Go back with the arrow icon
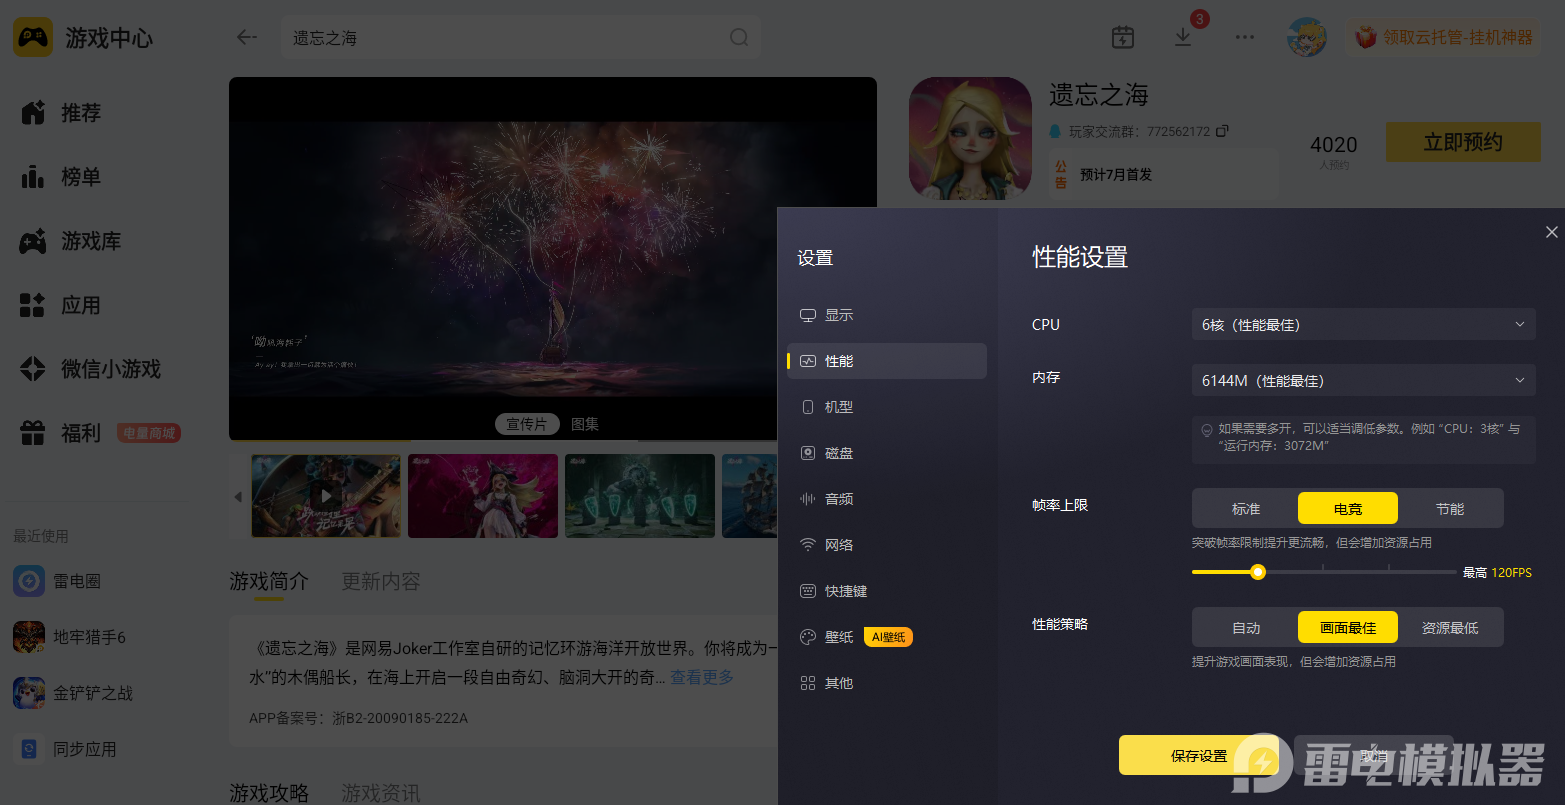Viewport: 1565px width, 805px height. pyautogui.click(x=246, y=37)
